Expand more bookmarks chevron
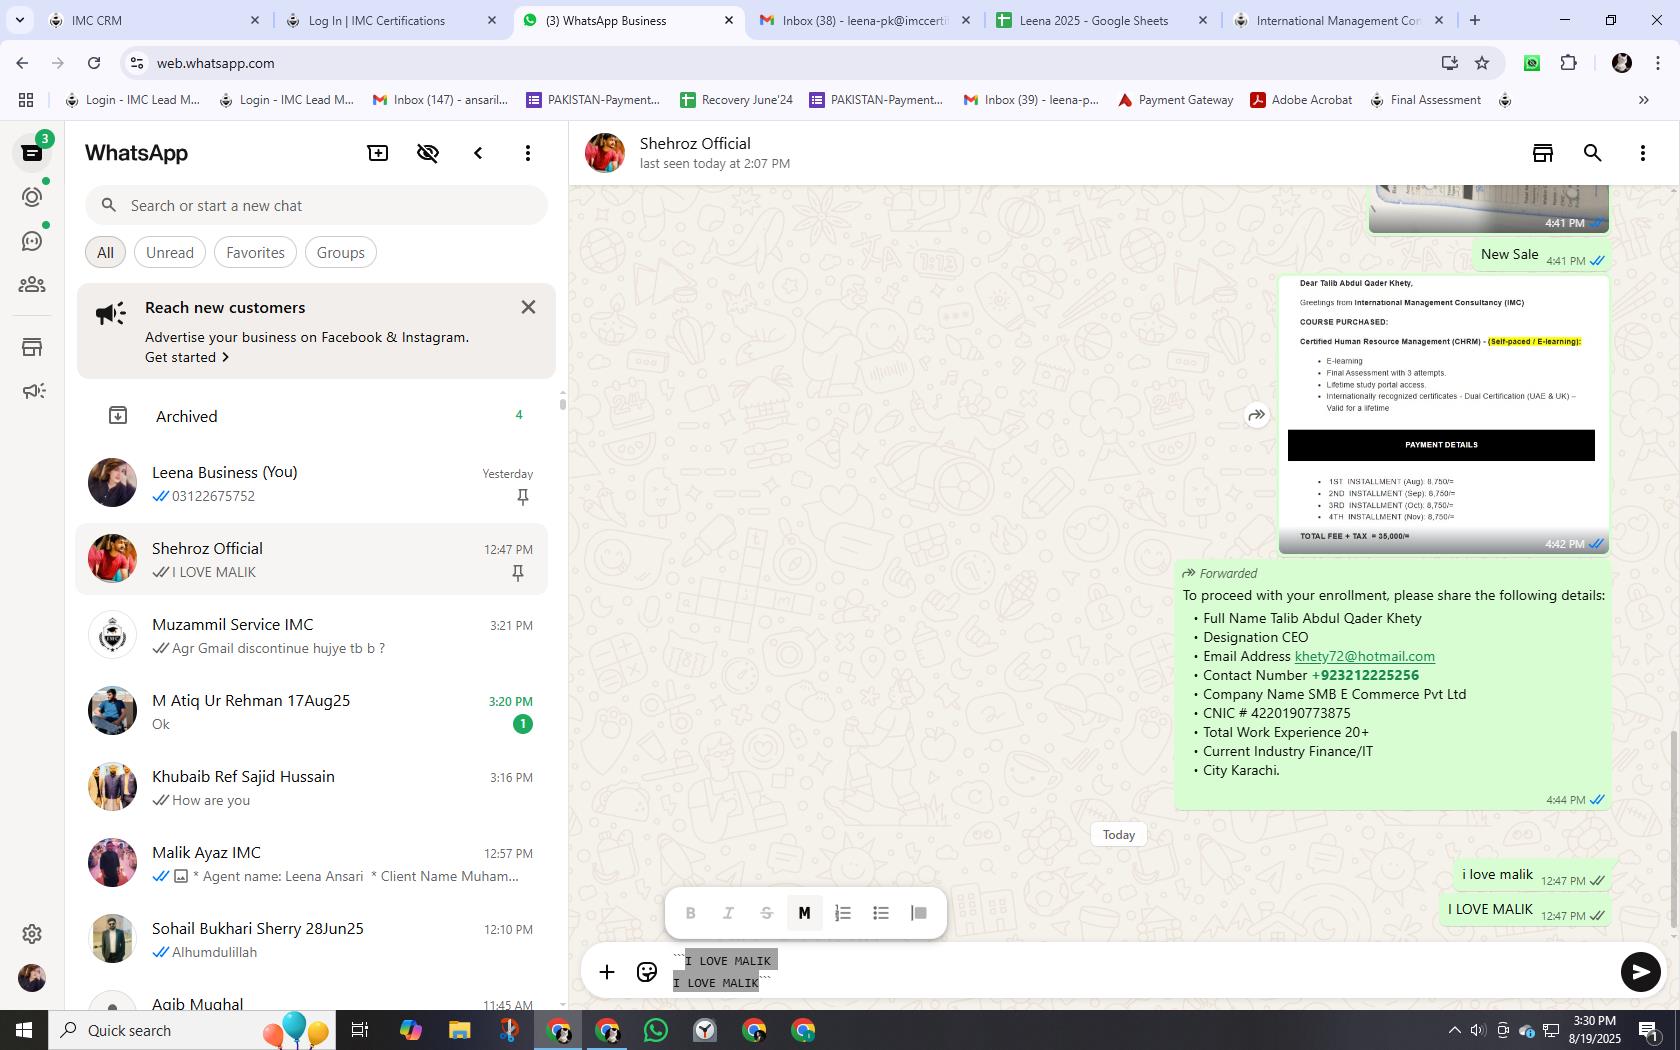This screenshot has height=1050, width=1680. click(1643, 100)
